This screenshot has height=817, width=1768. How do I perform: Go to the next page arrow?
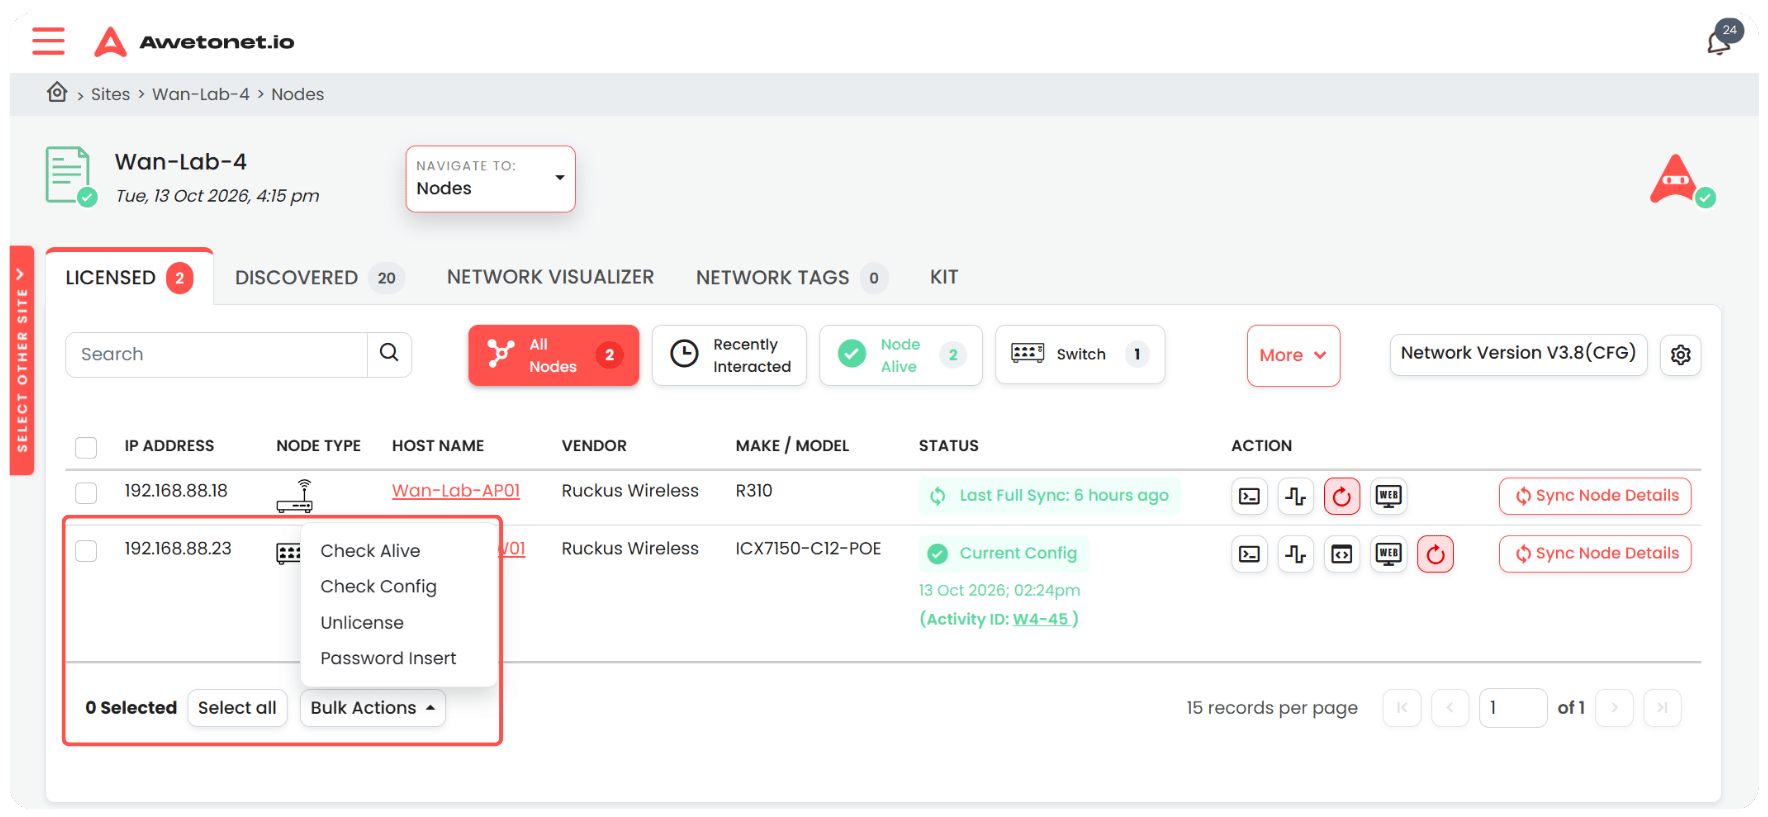tap(1614, 708)
